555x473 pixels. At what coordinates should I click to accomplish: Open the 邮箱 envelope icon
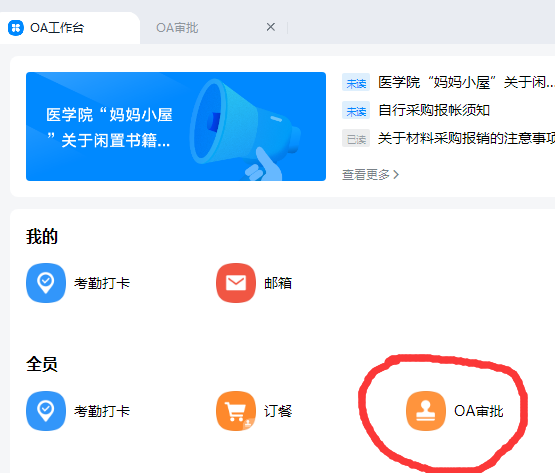(236, 283)
